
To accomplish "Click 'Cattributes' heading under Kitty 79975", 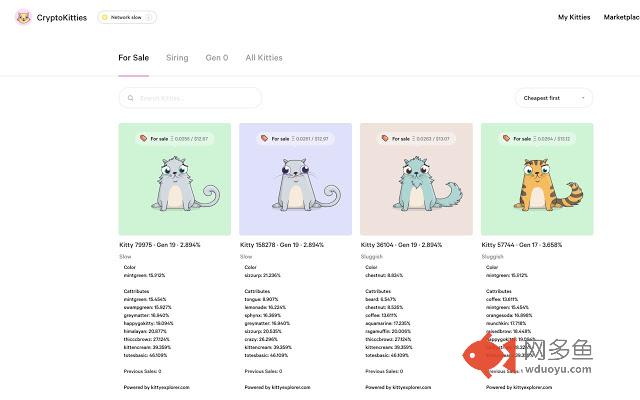I will 136,291.
